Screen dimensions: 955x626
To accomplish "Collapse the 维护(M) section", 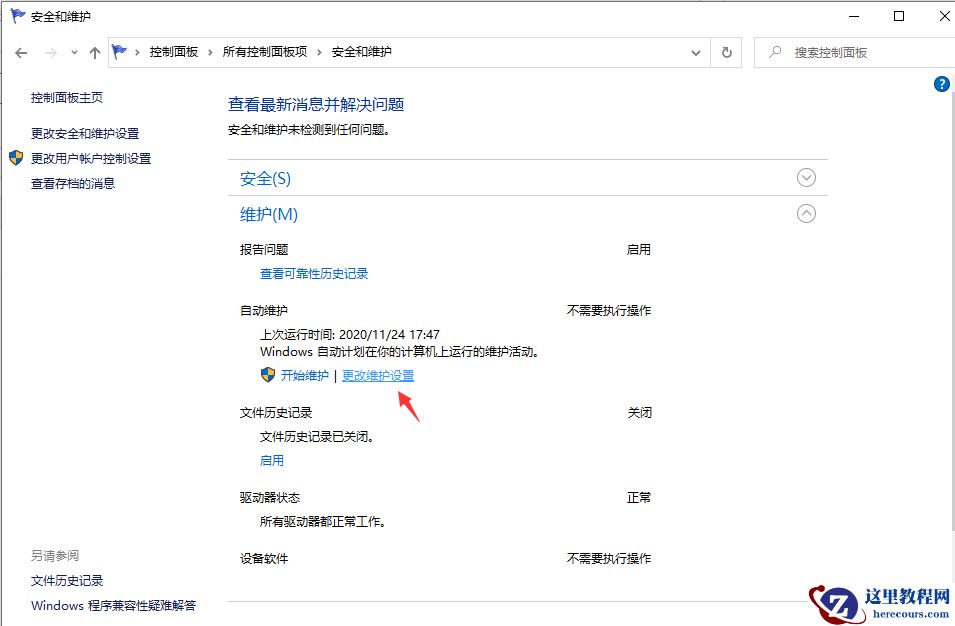I will [806, 213].
